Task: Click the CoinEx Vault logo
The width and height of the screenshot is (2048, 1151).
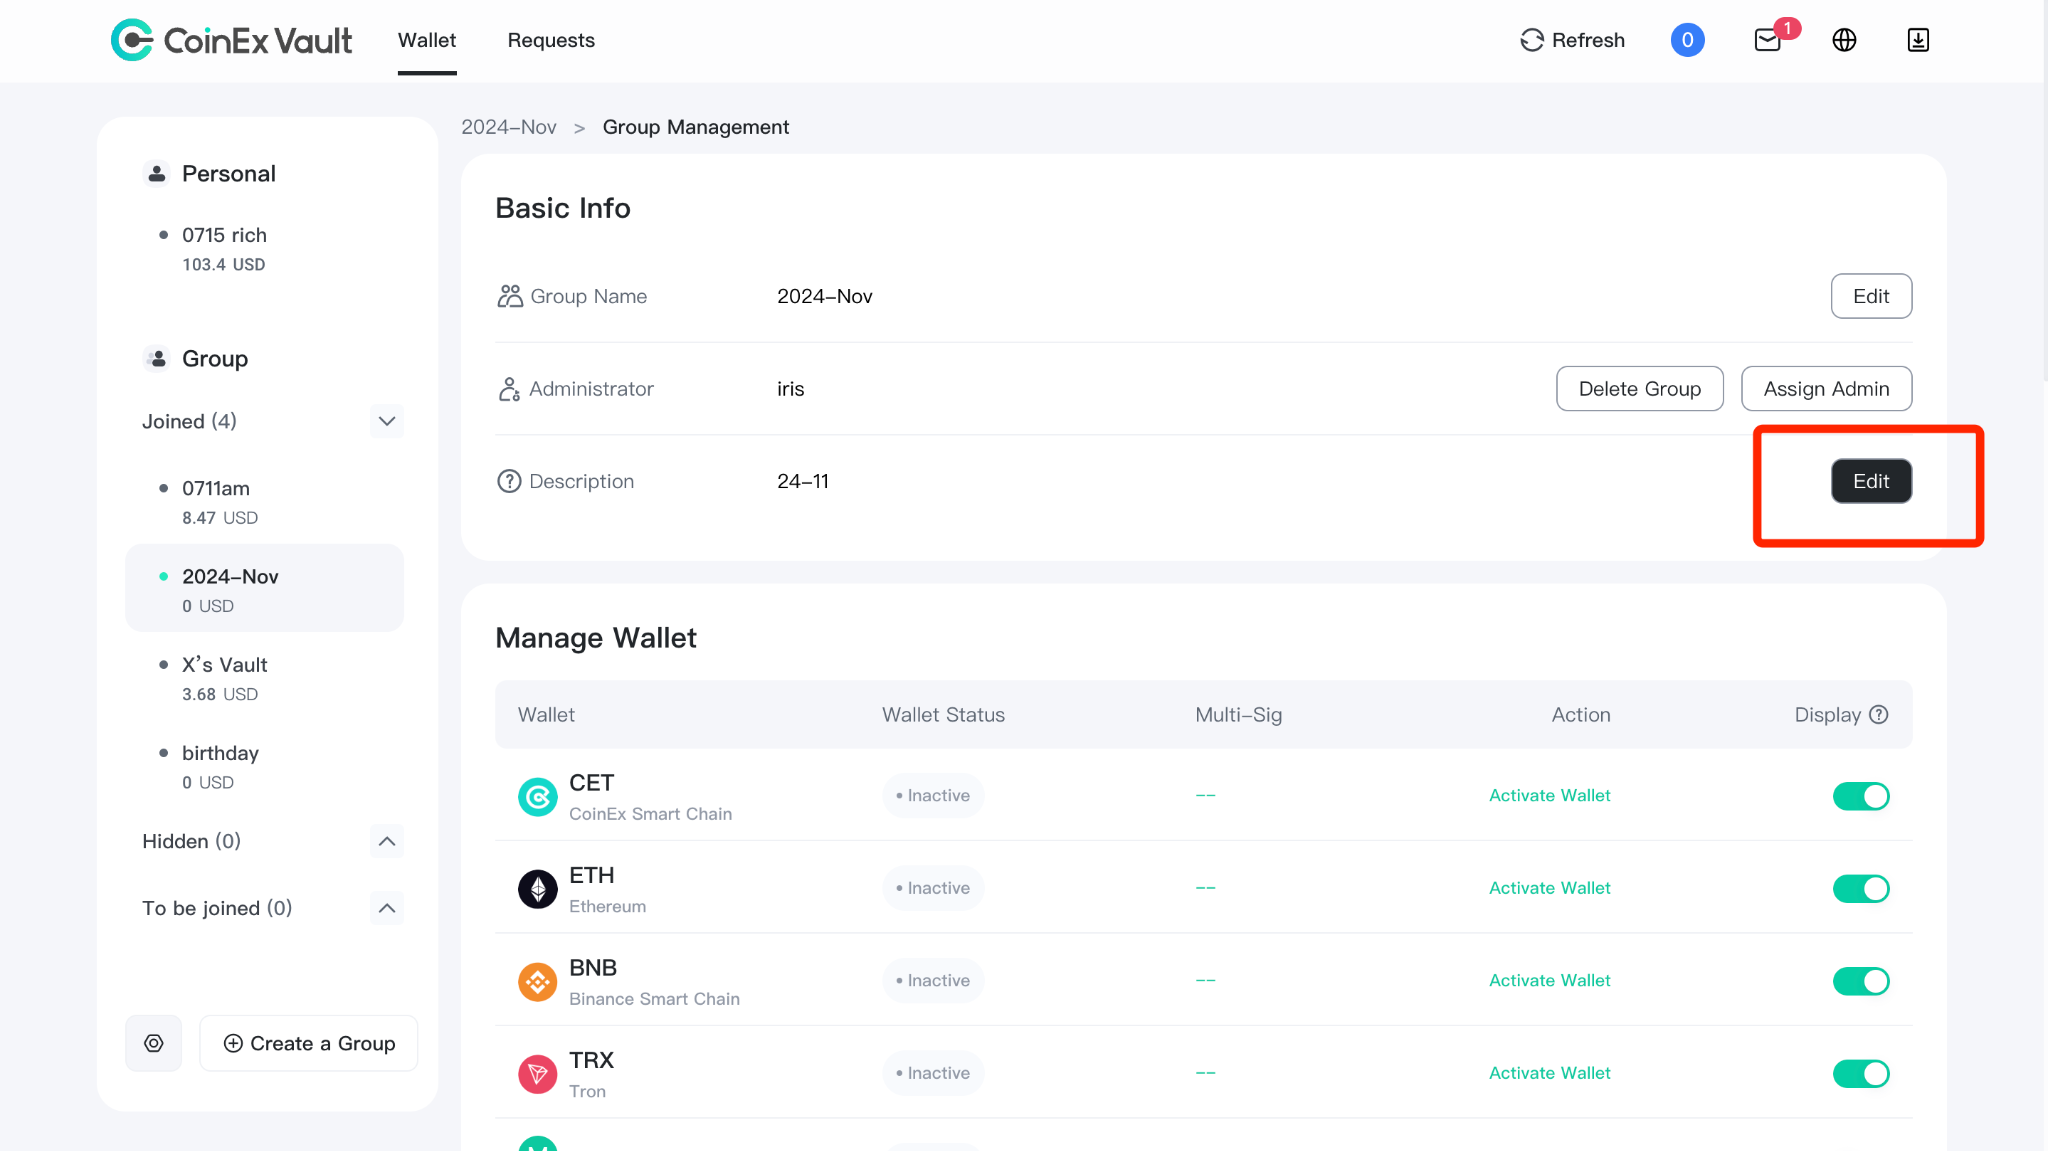Action: pos(231,40)
